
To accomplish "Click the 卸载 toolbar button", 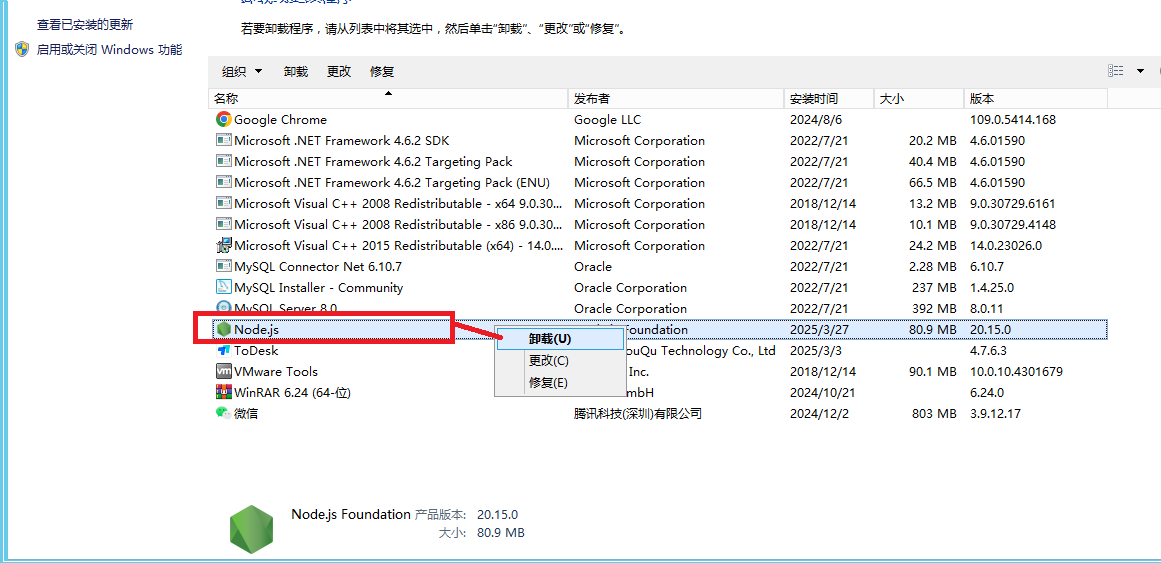I will coord(295,72).
